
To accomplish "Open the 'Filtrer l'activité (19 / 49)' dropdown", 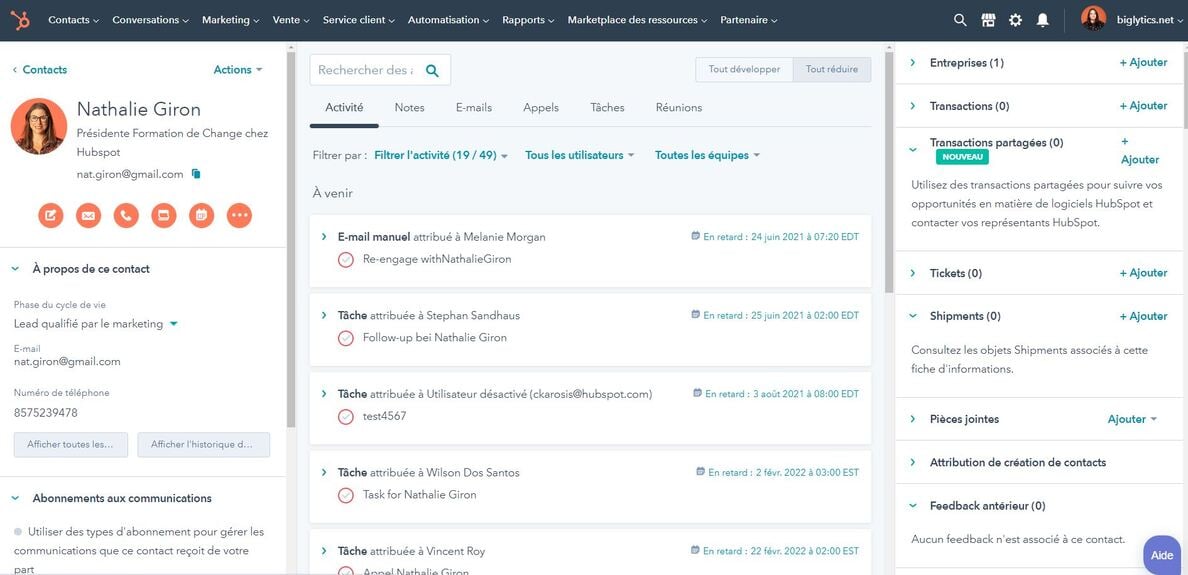I will click(441, 156).
